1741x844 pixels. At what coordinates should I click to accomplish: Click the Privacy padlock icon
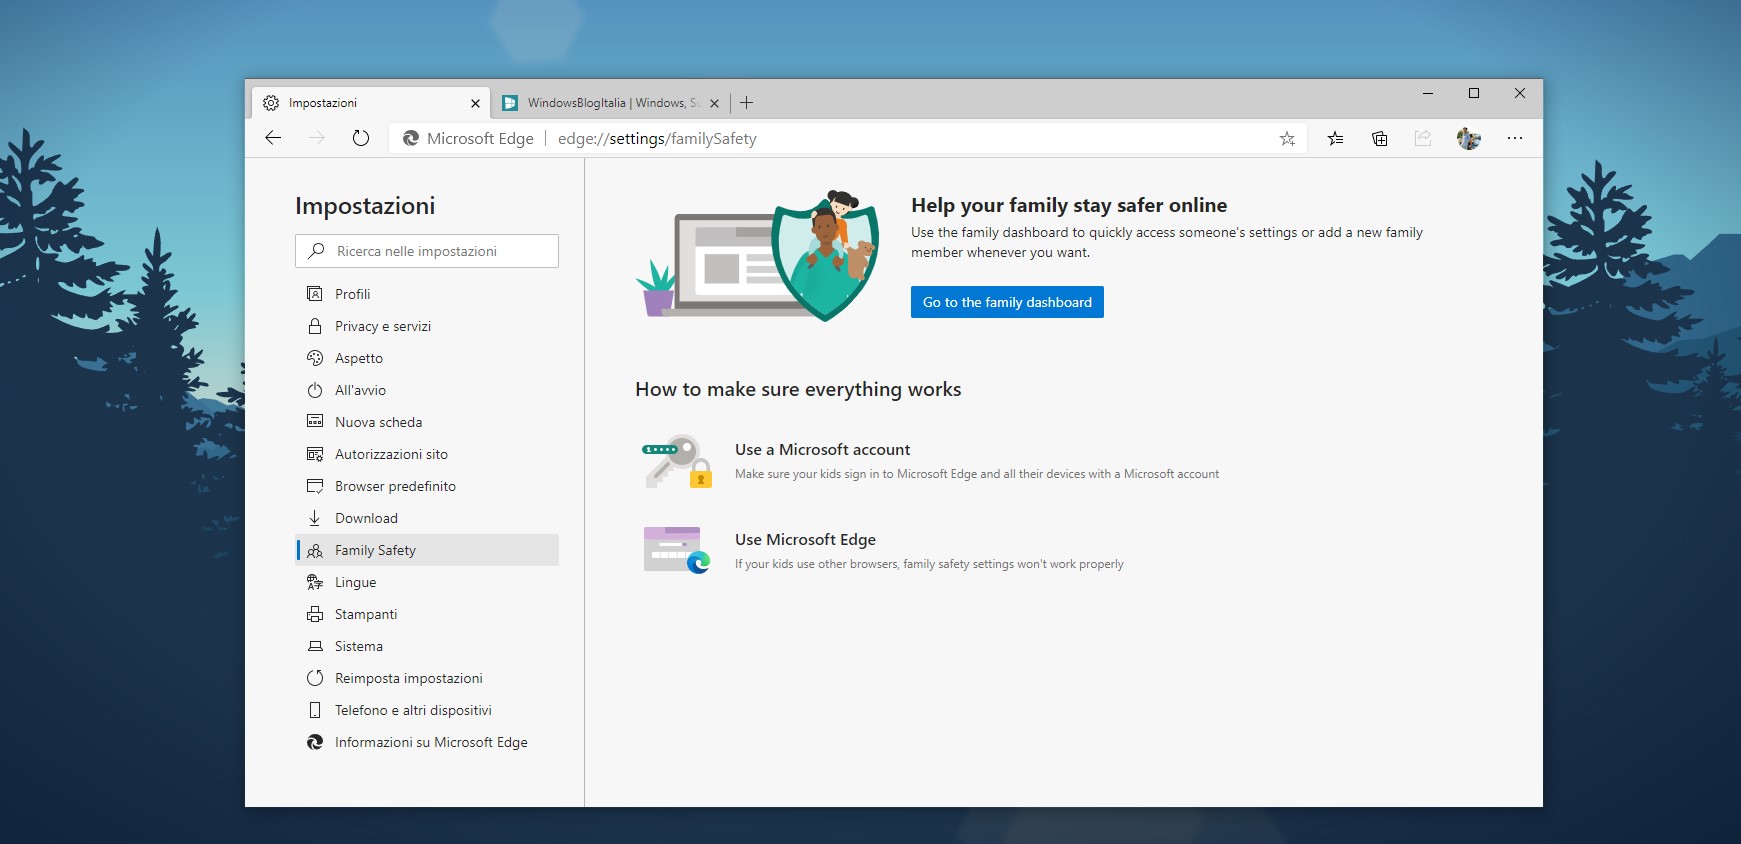point(315,326)
